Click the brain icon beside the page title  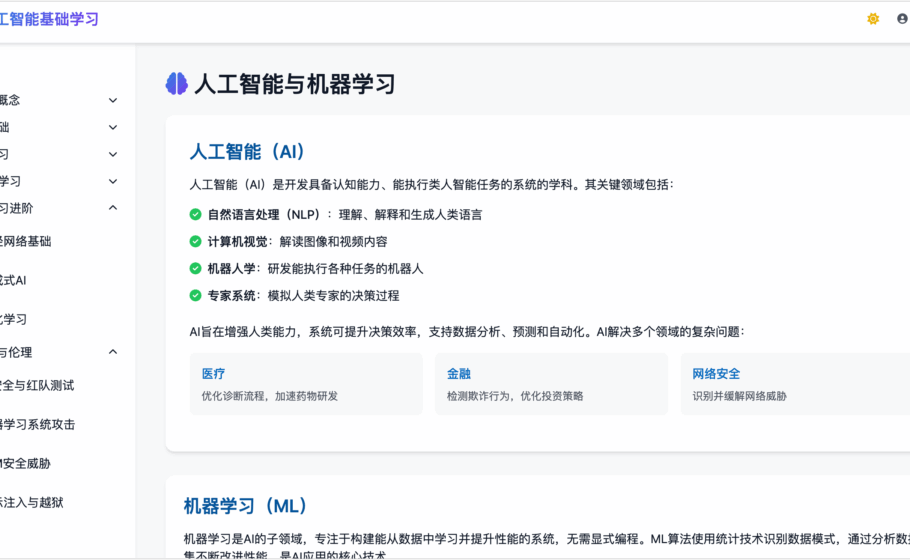177,84
